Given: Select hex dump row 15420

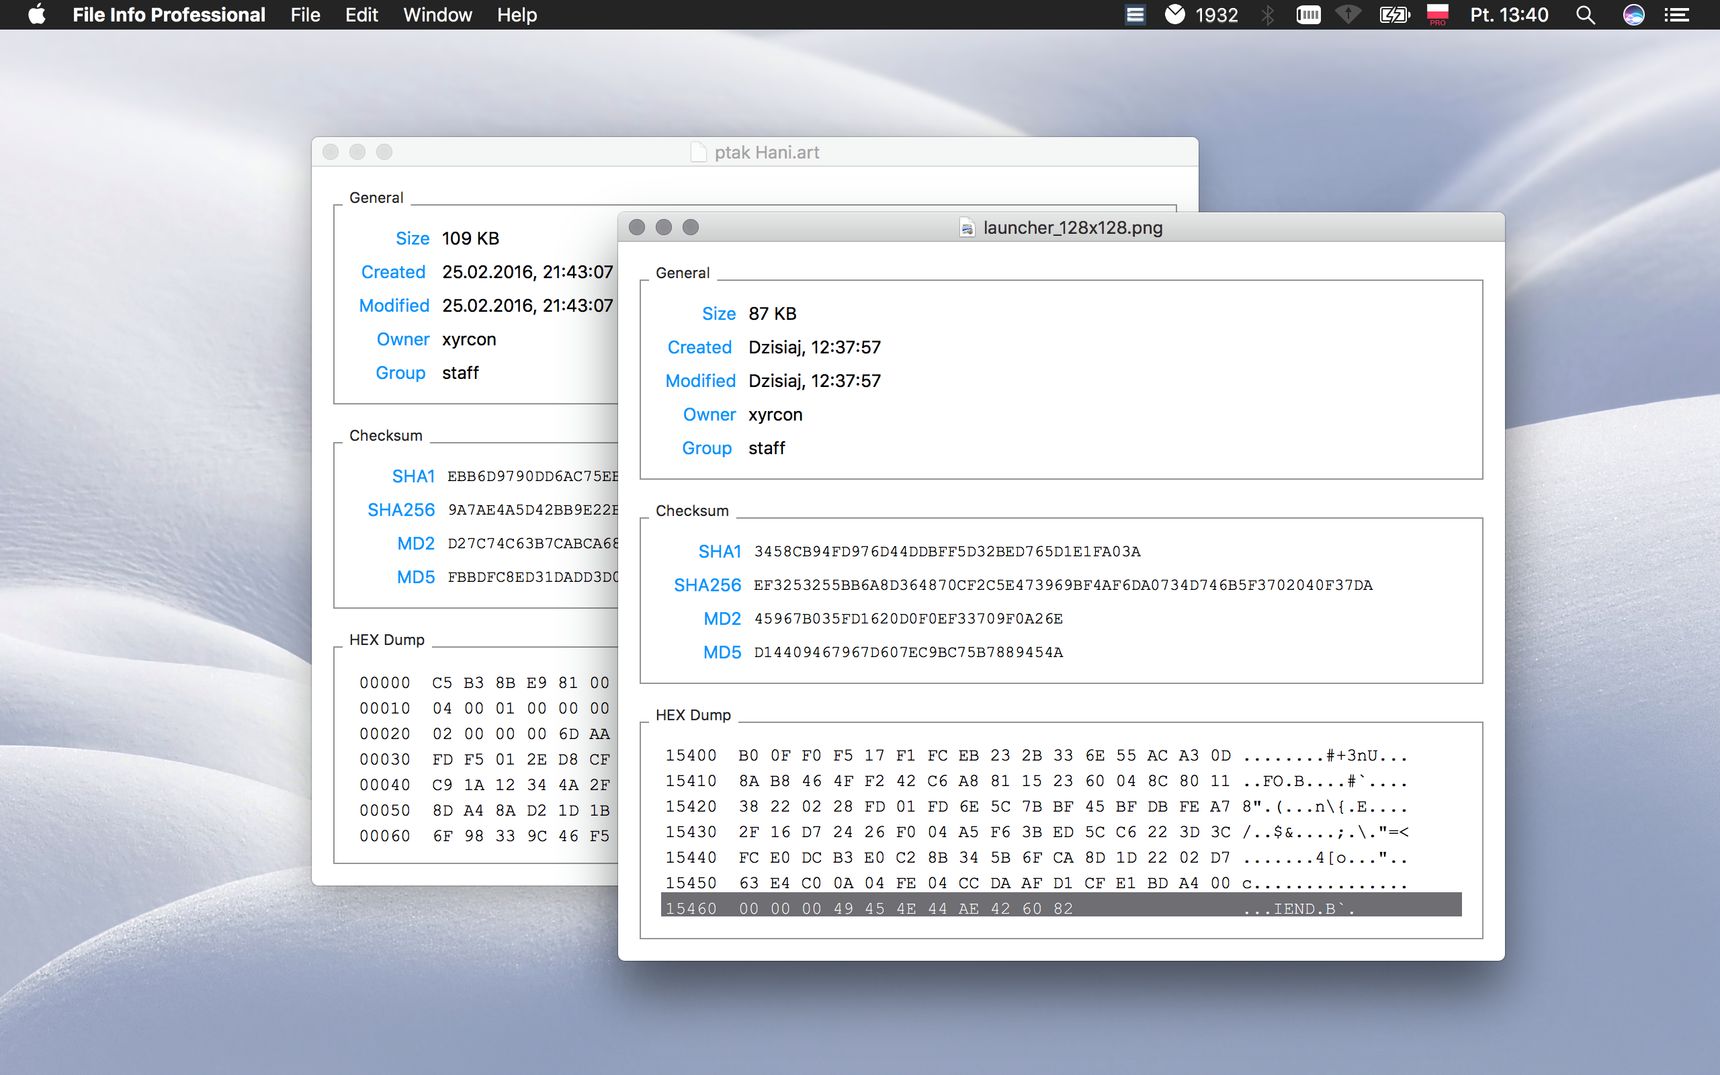Looking at the screenshot, I should (x=1061, y=807).
